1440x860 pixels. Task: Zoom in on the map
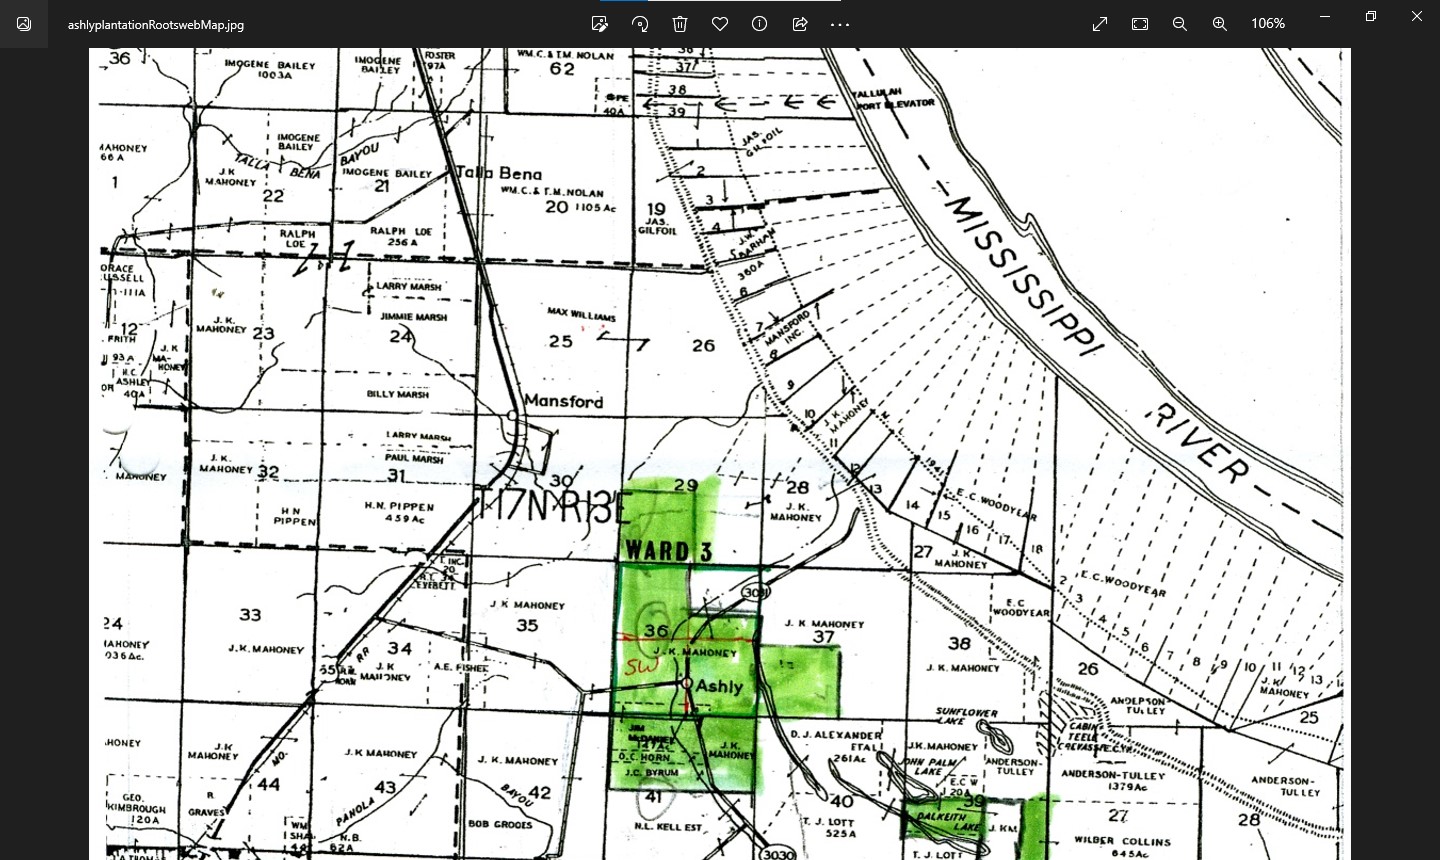click(x=1220, y=24)
